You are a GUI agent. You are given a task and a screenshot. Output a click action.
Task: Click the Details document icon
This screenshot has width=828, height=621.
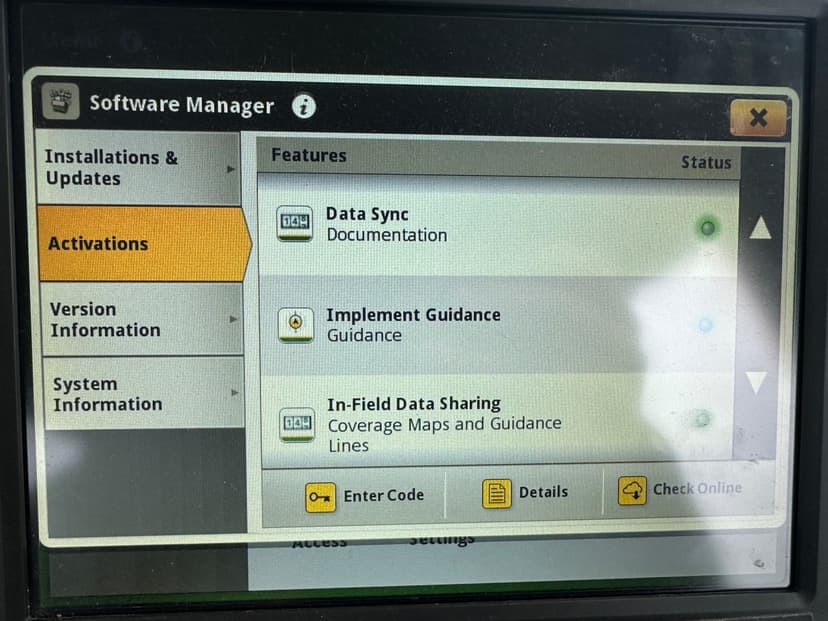coord(497,493)
